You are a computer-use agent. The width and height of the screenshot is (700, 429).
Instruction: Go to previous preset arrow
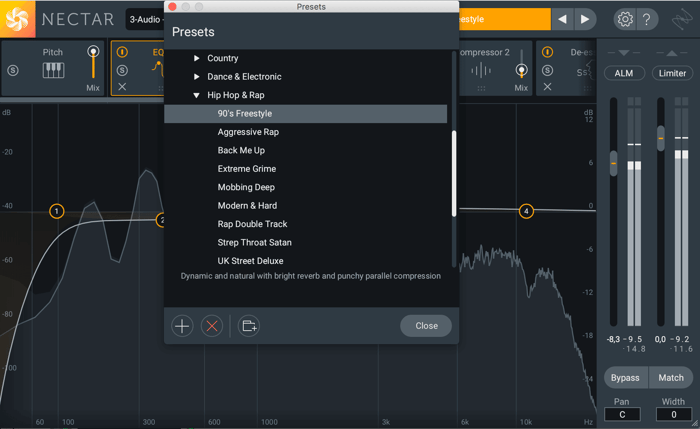point(562,19)
